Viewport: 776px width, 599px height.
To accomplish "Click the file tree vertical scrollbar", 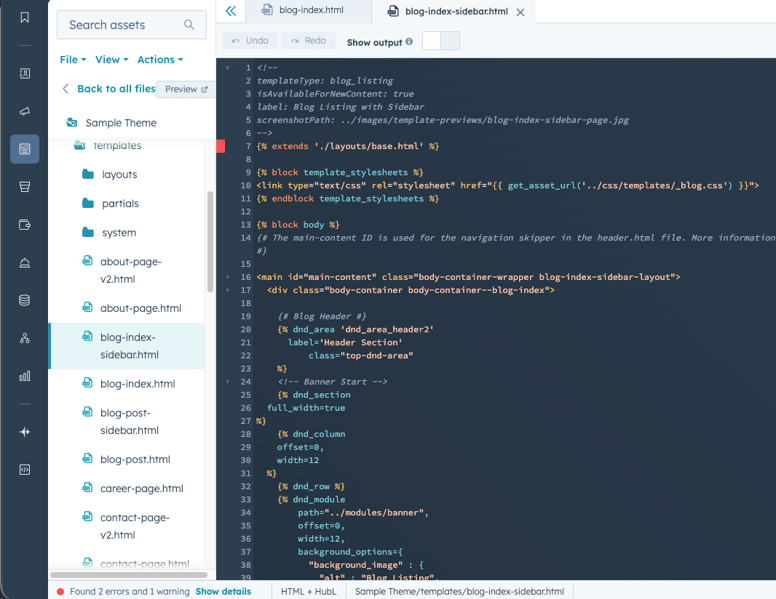I will coord(210,241).
